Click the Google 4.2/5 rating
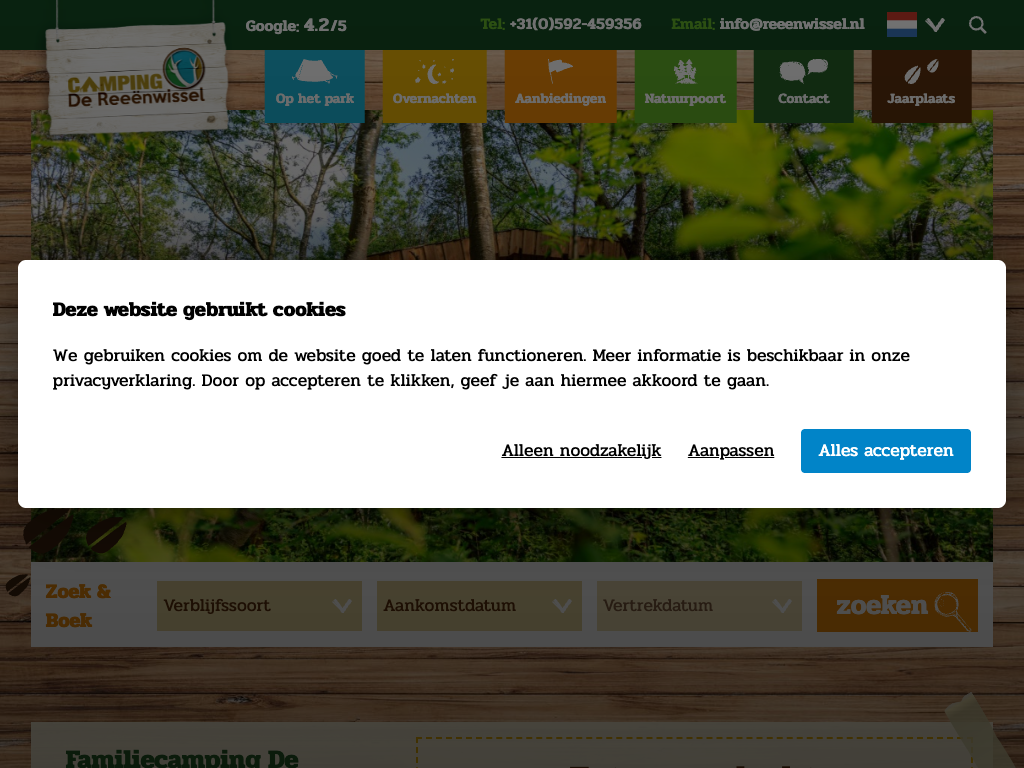This screenshot has height=768, width=1024. coord(296,25)
